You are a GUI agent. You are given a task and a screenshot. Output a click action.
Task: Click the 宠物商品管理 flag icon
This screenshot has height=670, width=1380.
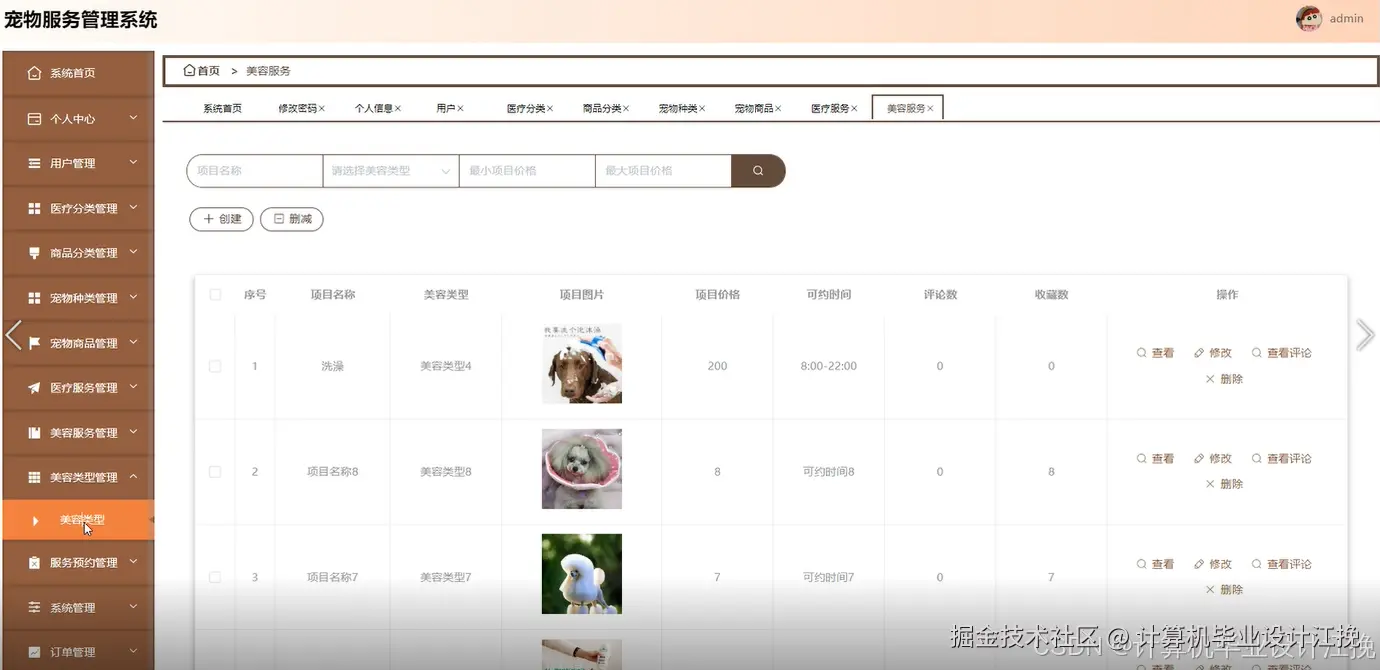[34, 343]
